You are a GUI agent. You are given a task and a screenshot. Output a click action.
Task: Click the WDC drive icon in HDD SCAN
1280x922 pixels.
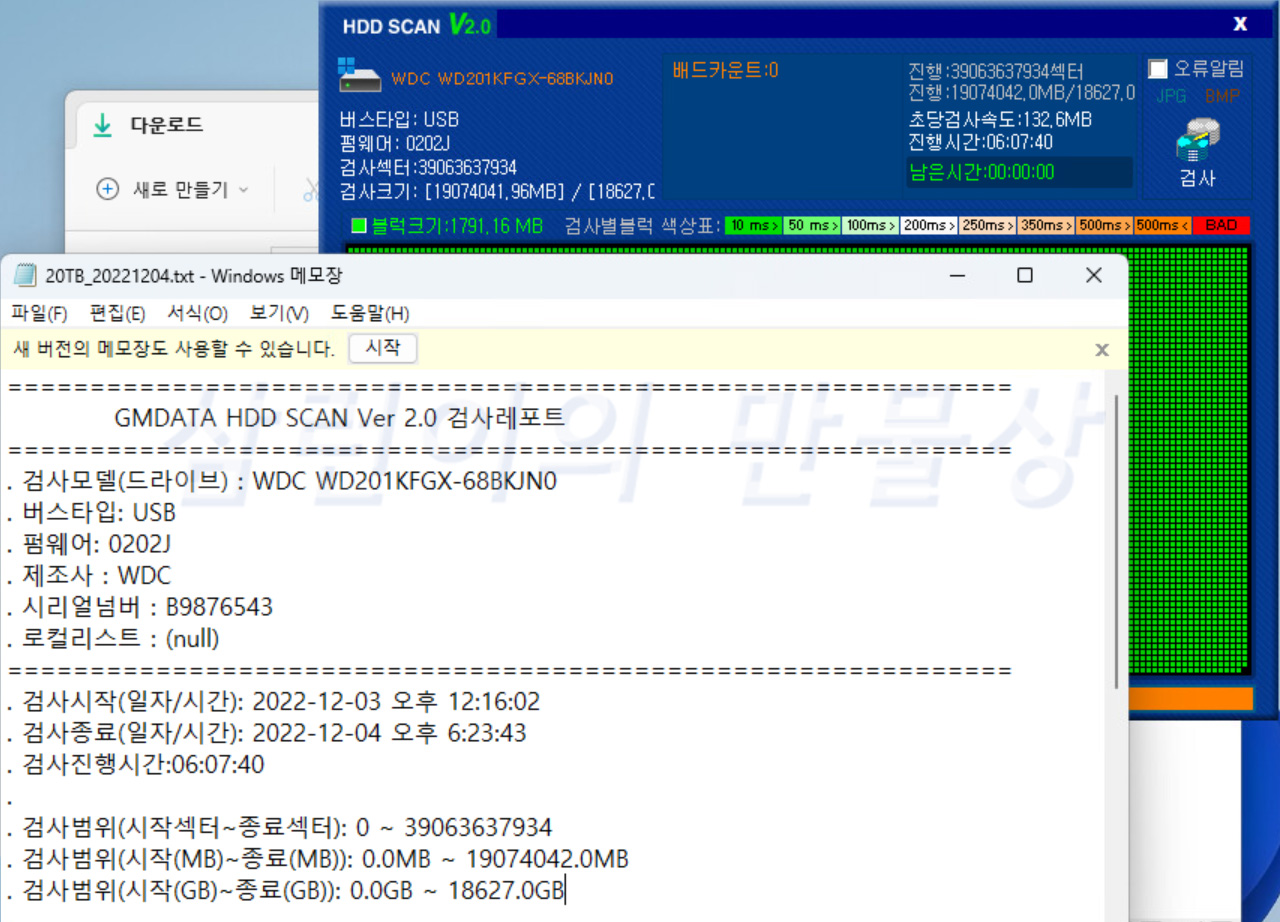click(x=359, y=77)
